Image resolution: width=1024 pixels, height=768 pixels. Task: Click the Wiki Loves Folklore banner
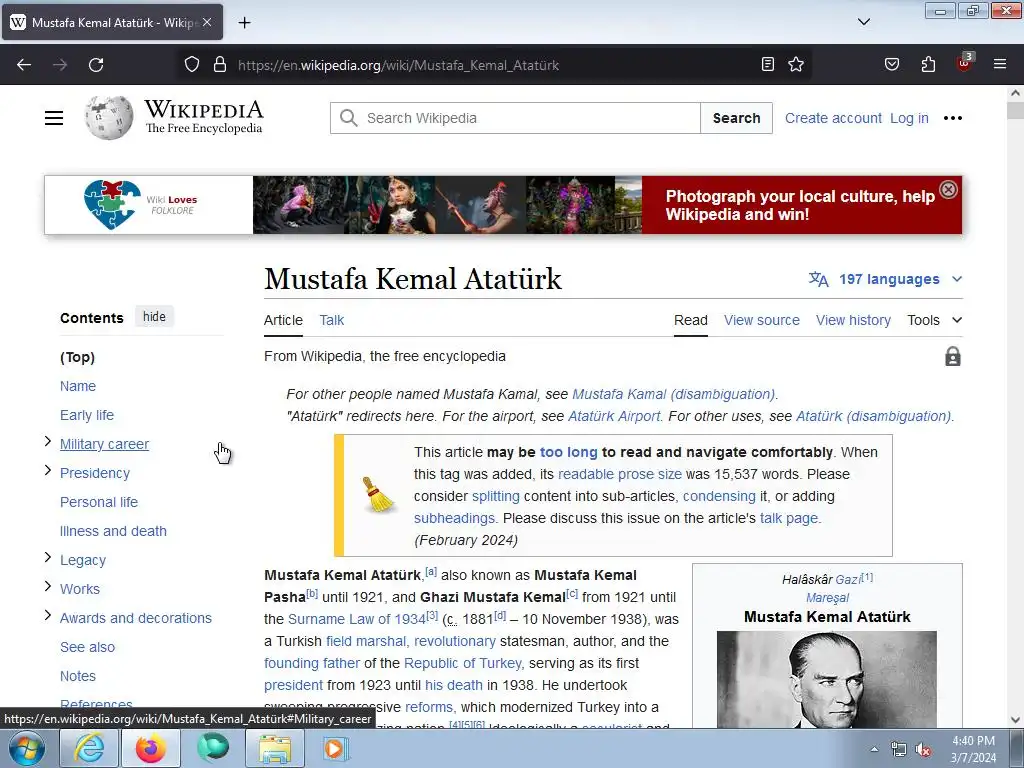[x=503, y=205]
